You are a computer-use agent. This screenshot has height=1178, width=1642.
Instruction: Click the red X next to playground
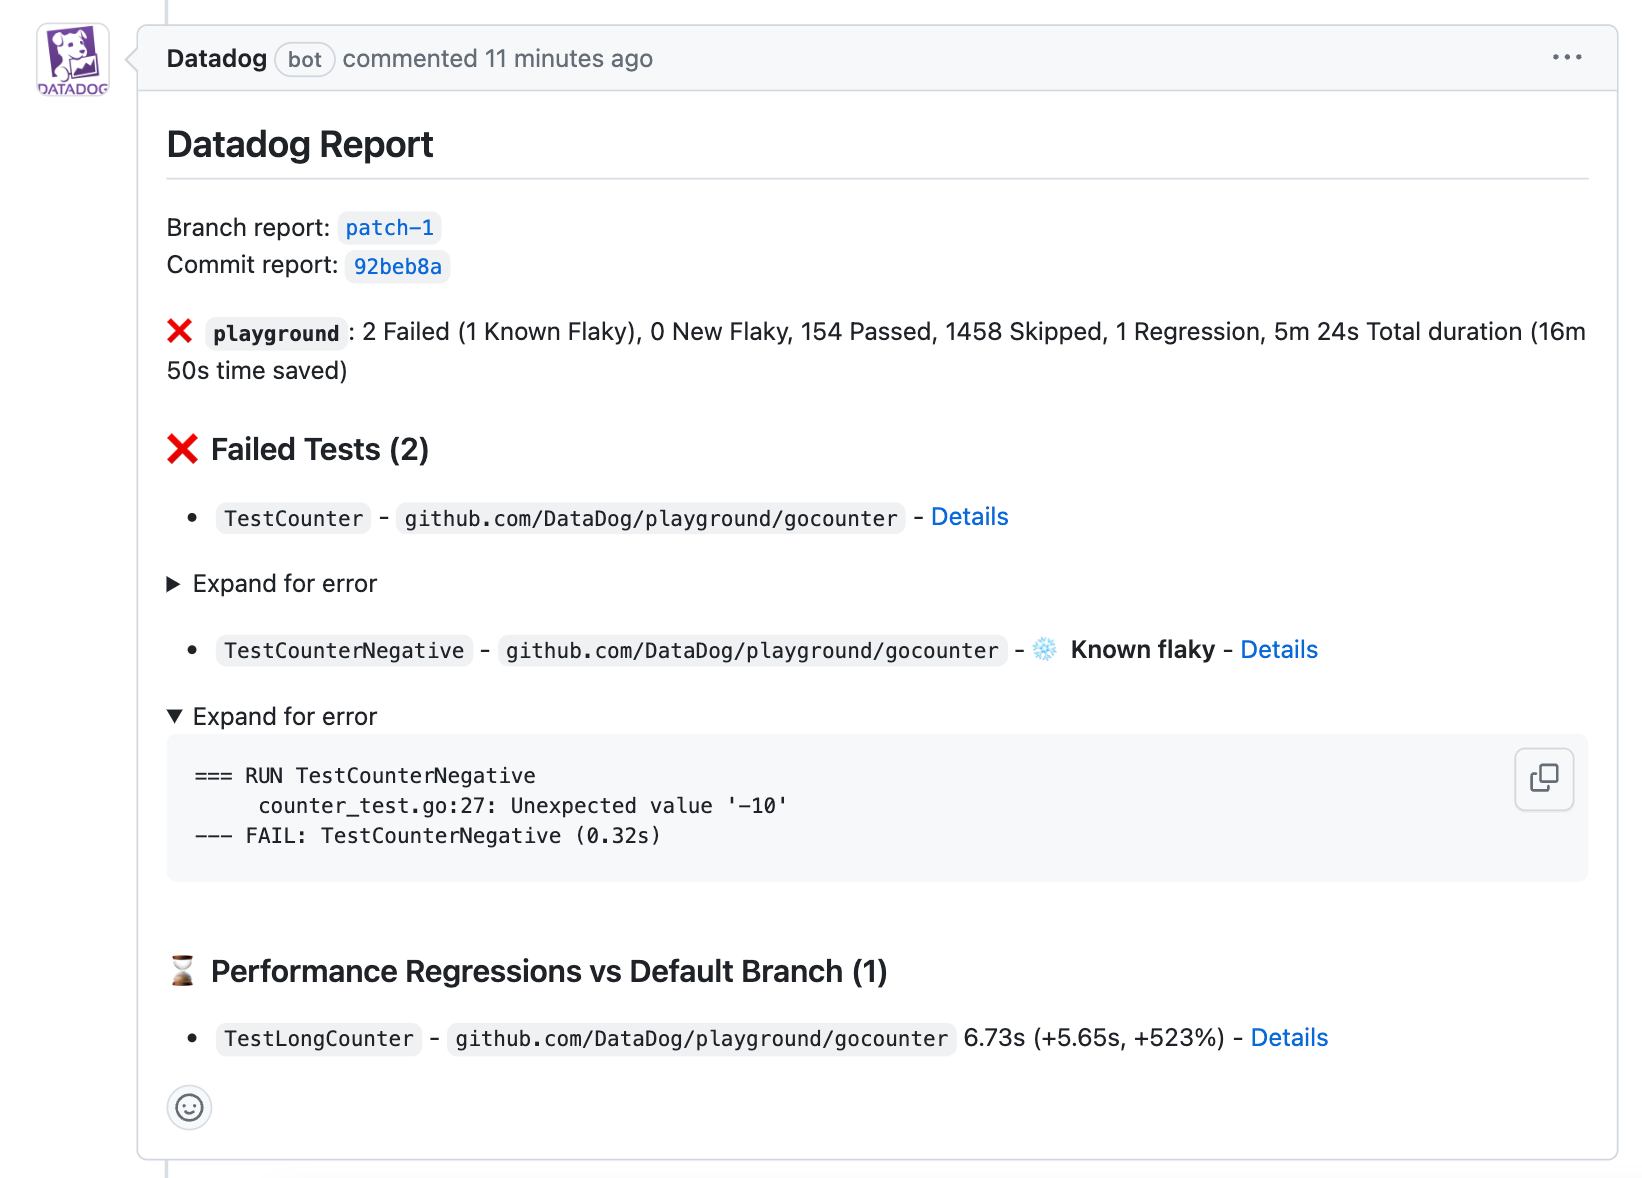point(180,331)
